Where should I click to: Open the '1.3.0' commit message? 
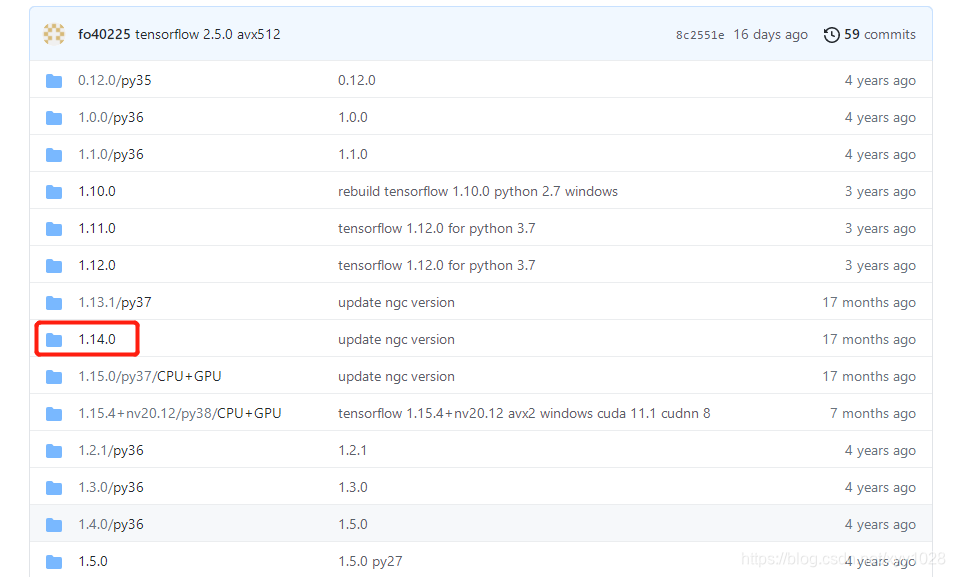(x=353, y=488)
